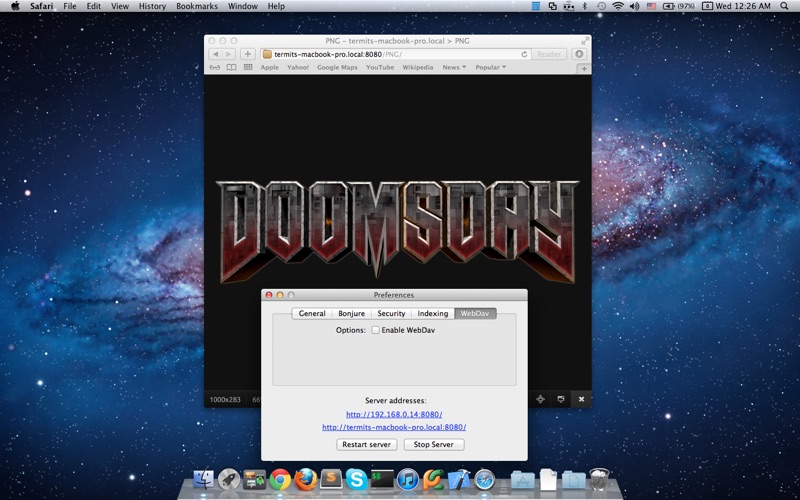
Task: Open the Yahoo! bookmark
Action: [297, 67]
